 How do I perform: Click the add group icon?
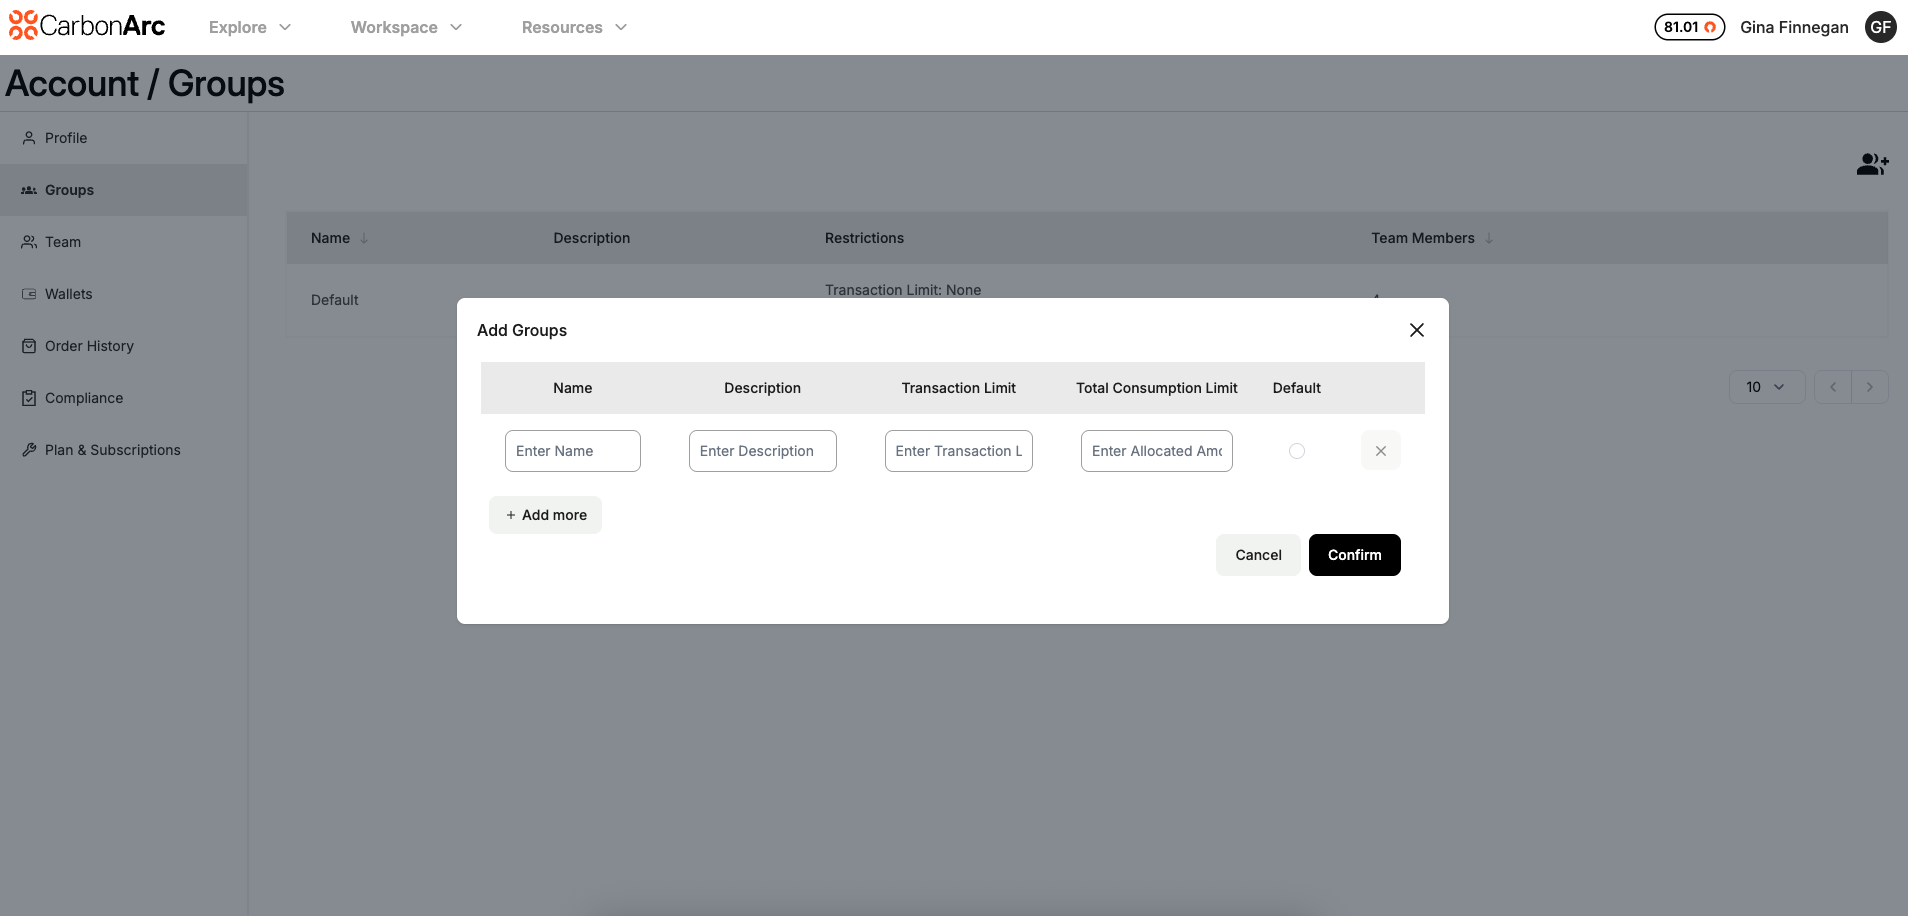coord(1872,164)
